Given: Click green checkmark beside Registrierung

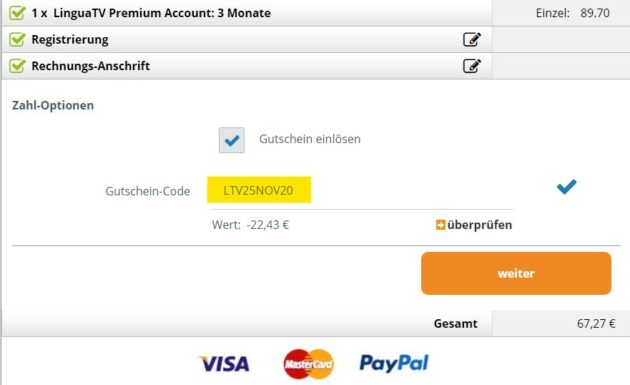Looking at the screenshot, I should tap(17, 39).
